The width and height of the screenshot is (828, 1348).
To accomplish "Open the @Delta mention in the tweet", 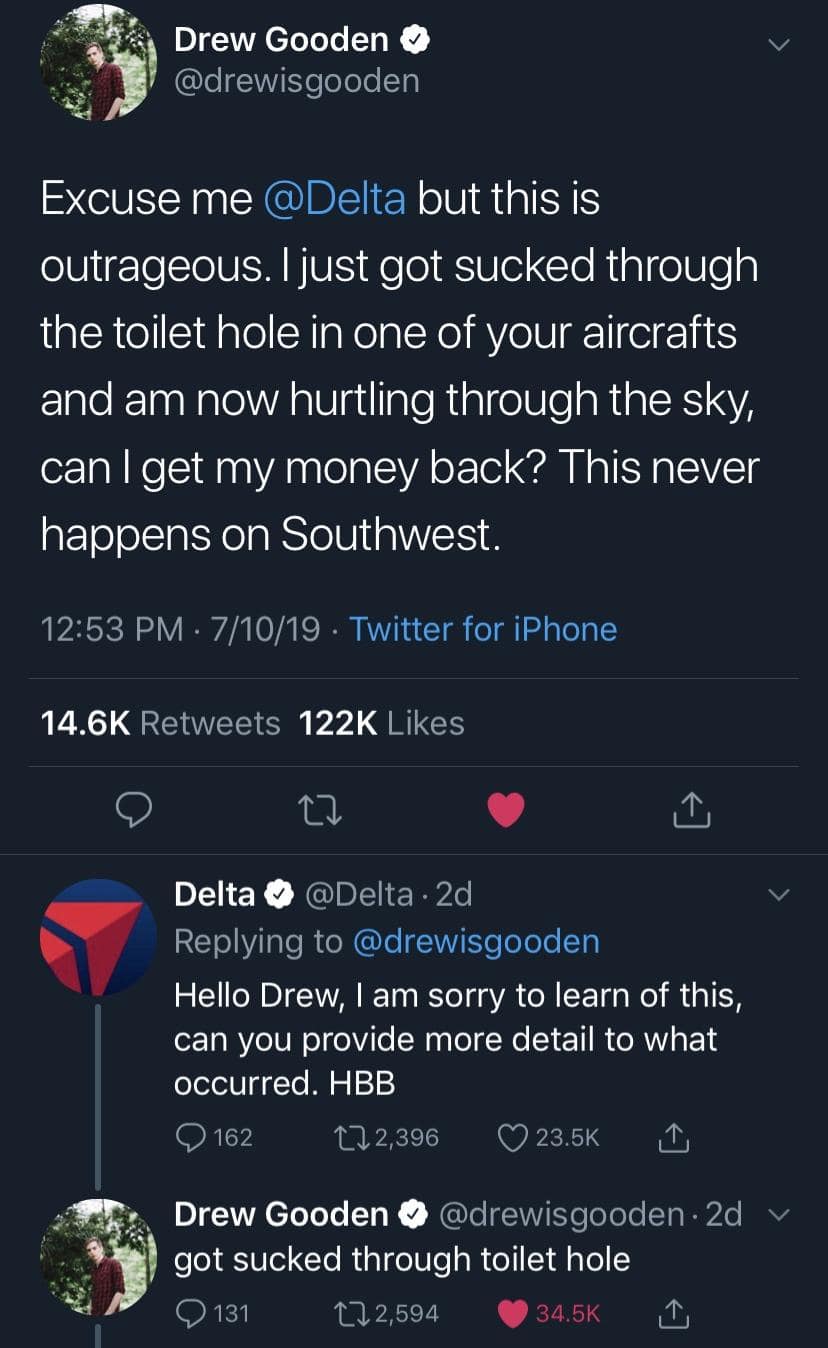I will click(x=334, y=198).
